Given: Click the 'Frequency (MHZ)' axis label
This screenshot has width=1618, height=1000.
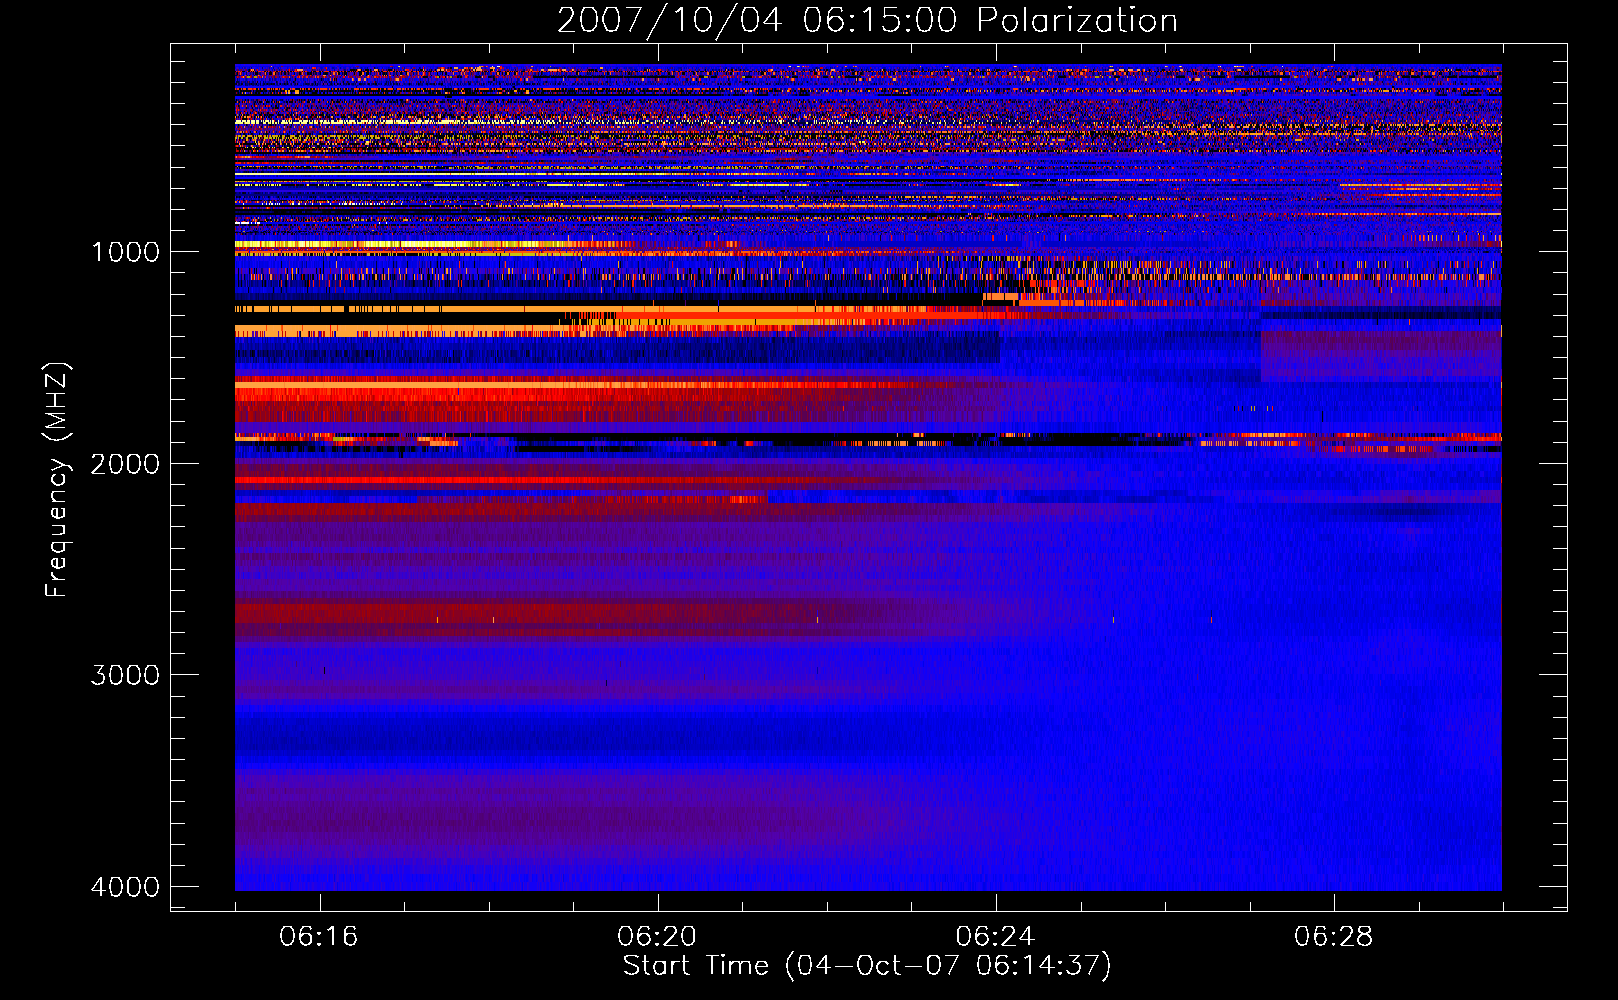Looking at the screenshot, I should point(57,480).
